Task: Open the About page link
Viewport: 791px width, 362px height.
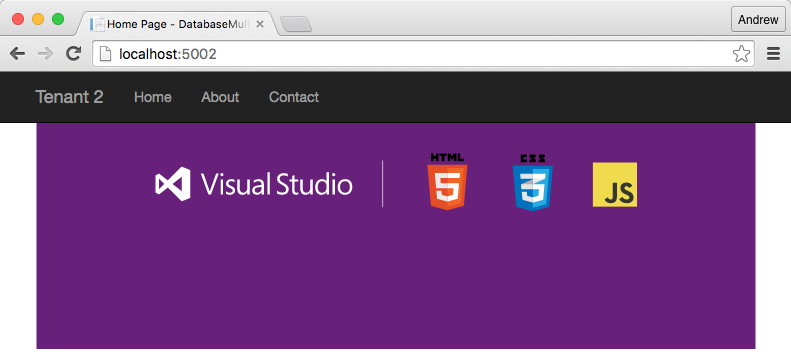Action: (x=220, y=97)
